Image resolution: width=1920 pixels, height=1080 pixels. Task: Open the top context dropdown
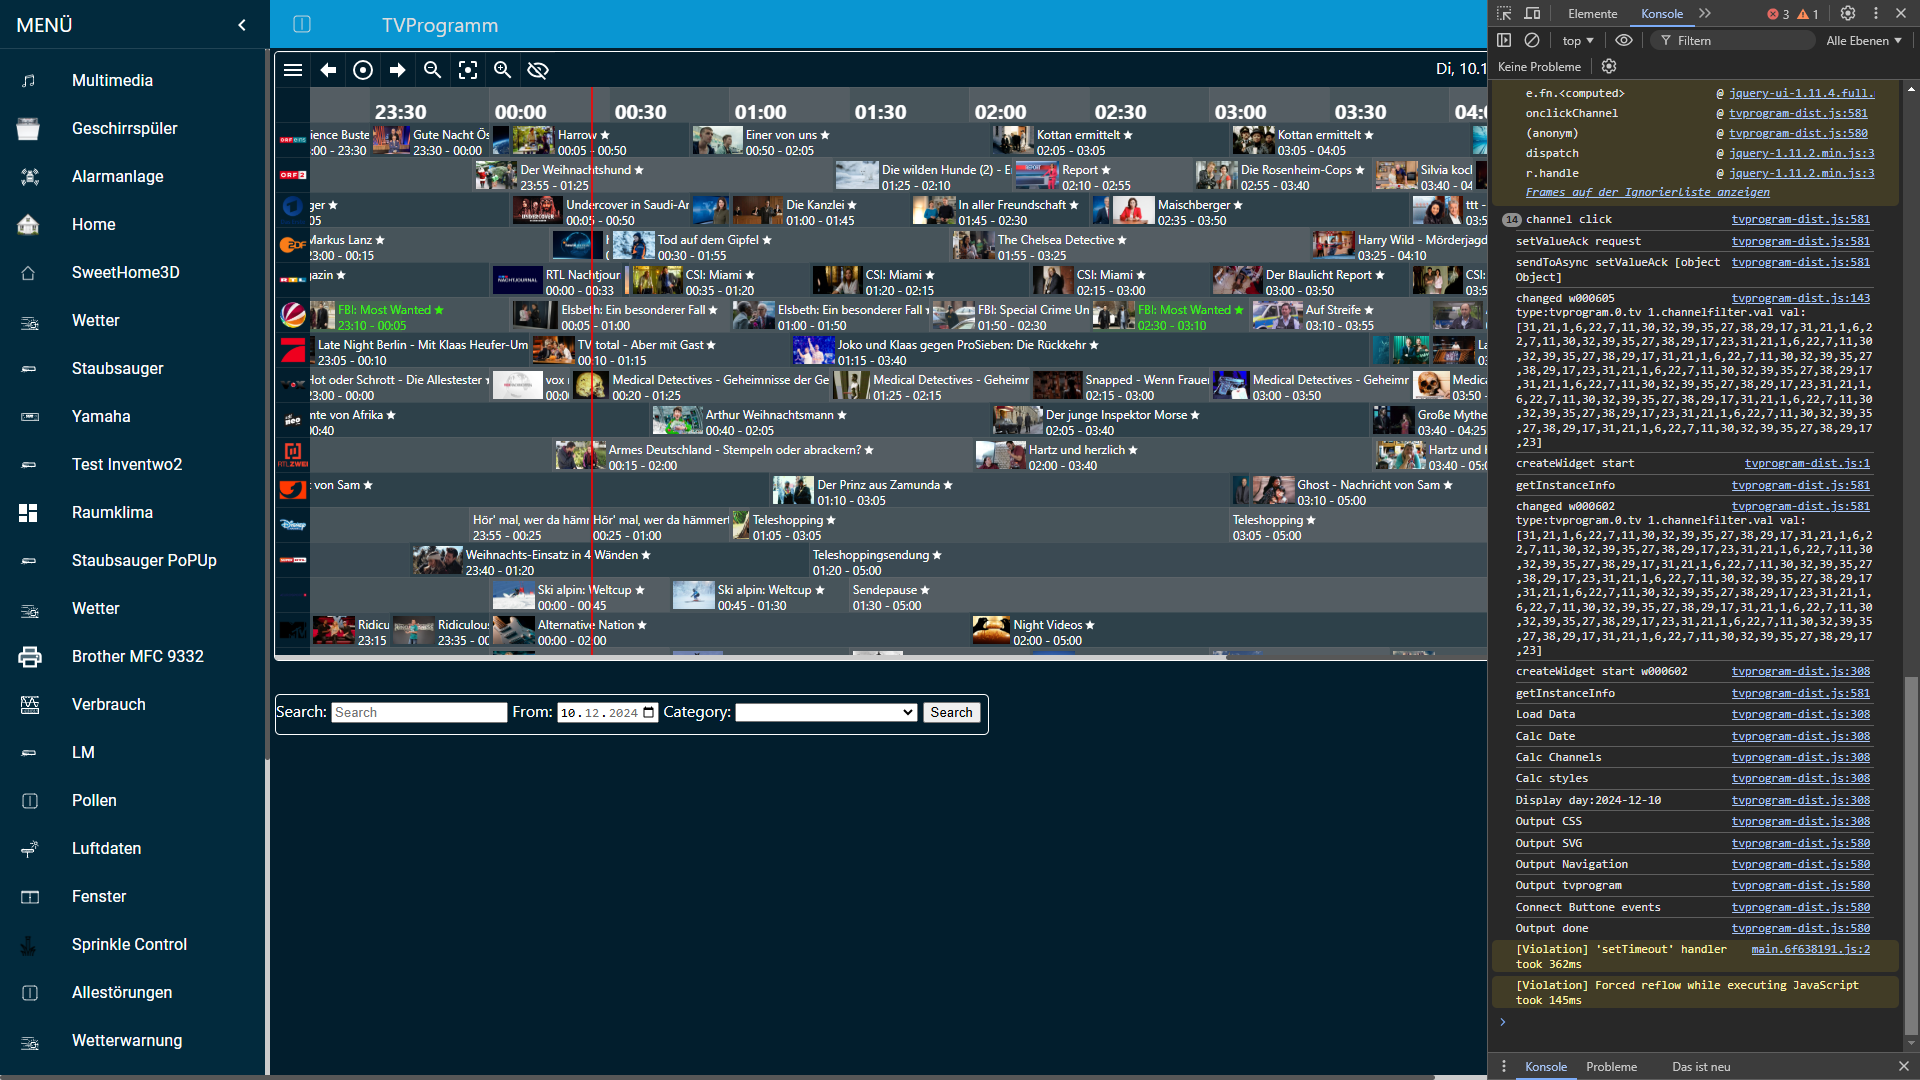click(1578, 41)
